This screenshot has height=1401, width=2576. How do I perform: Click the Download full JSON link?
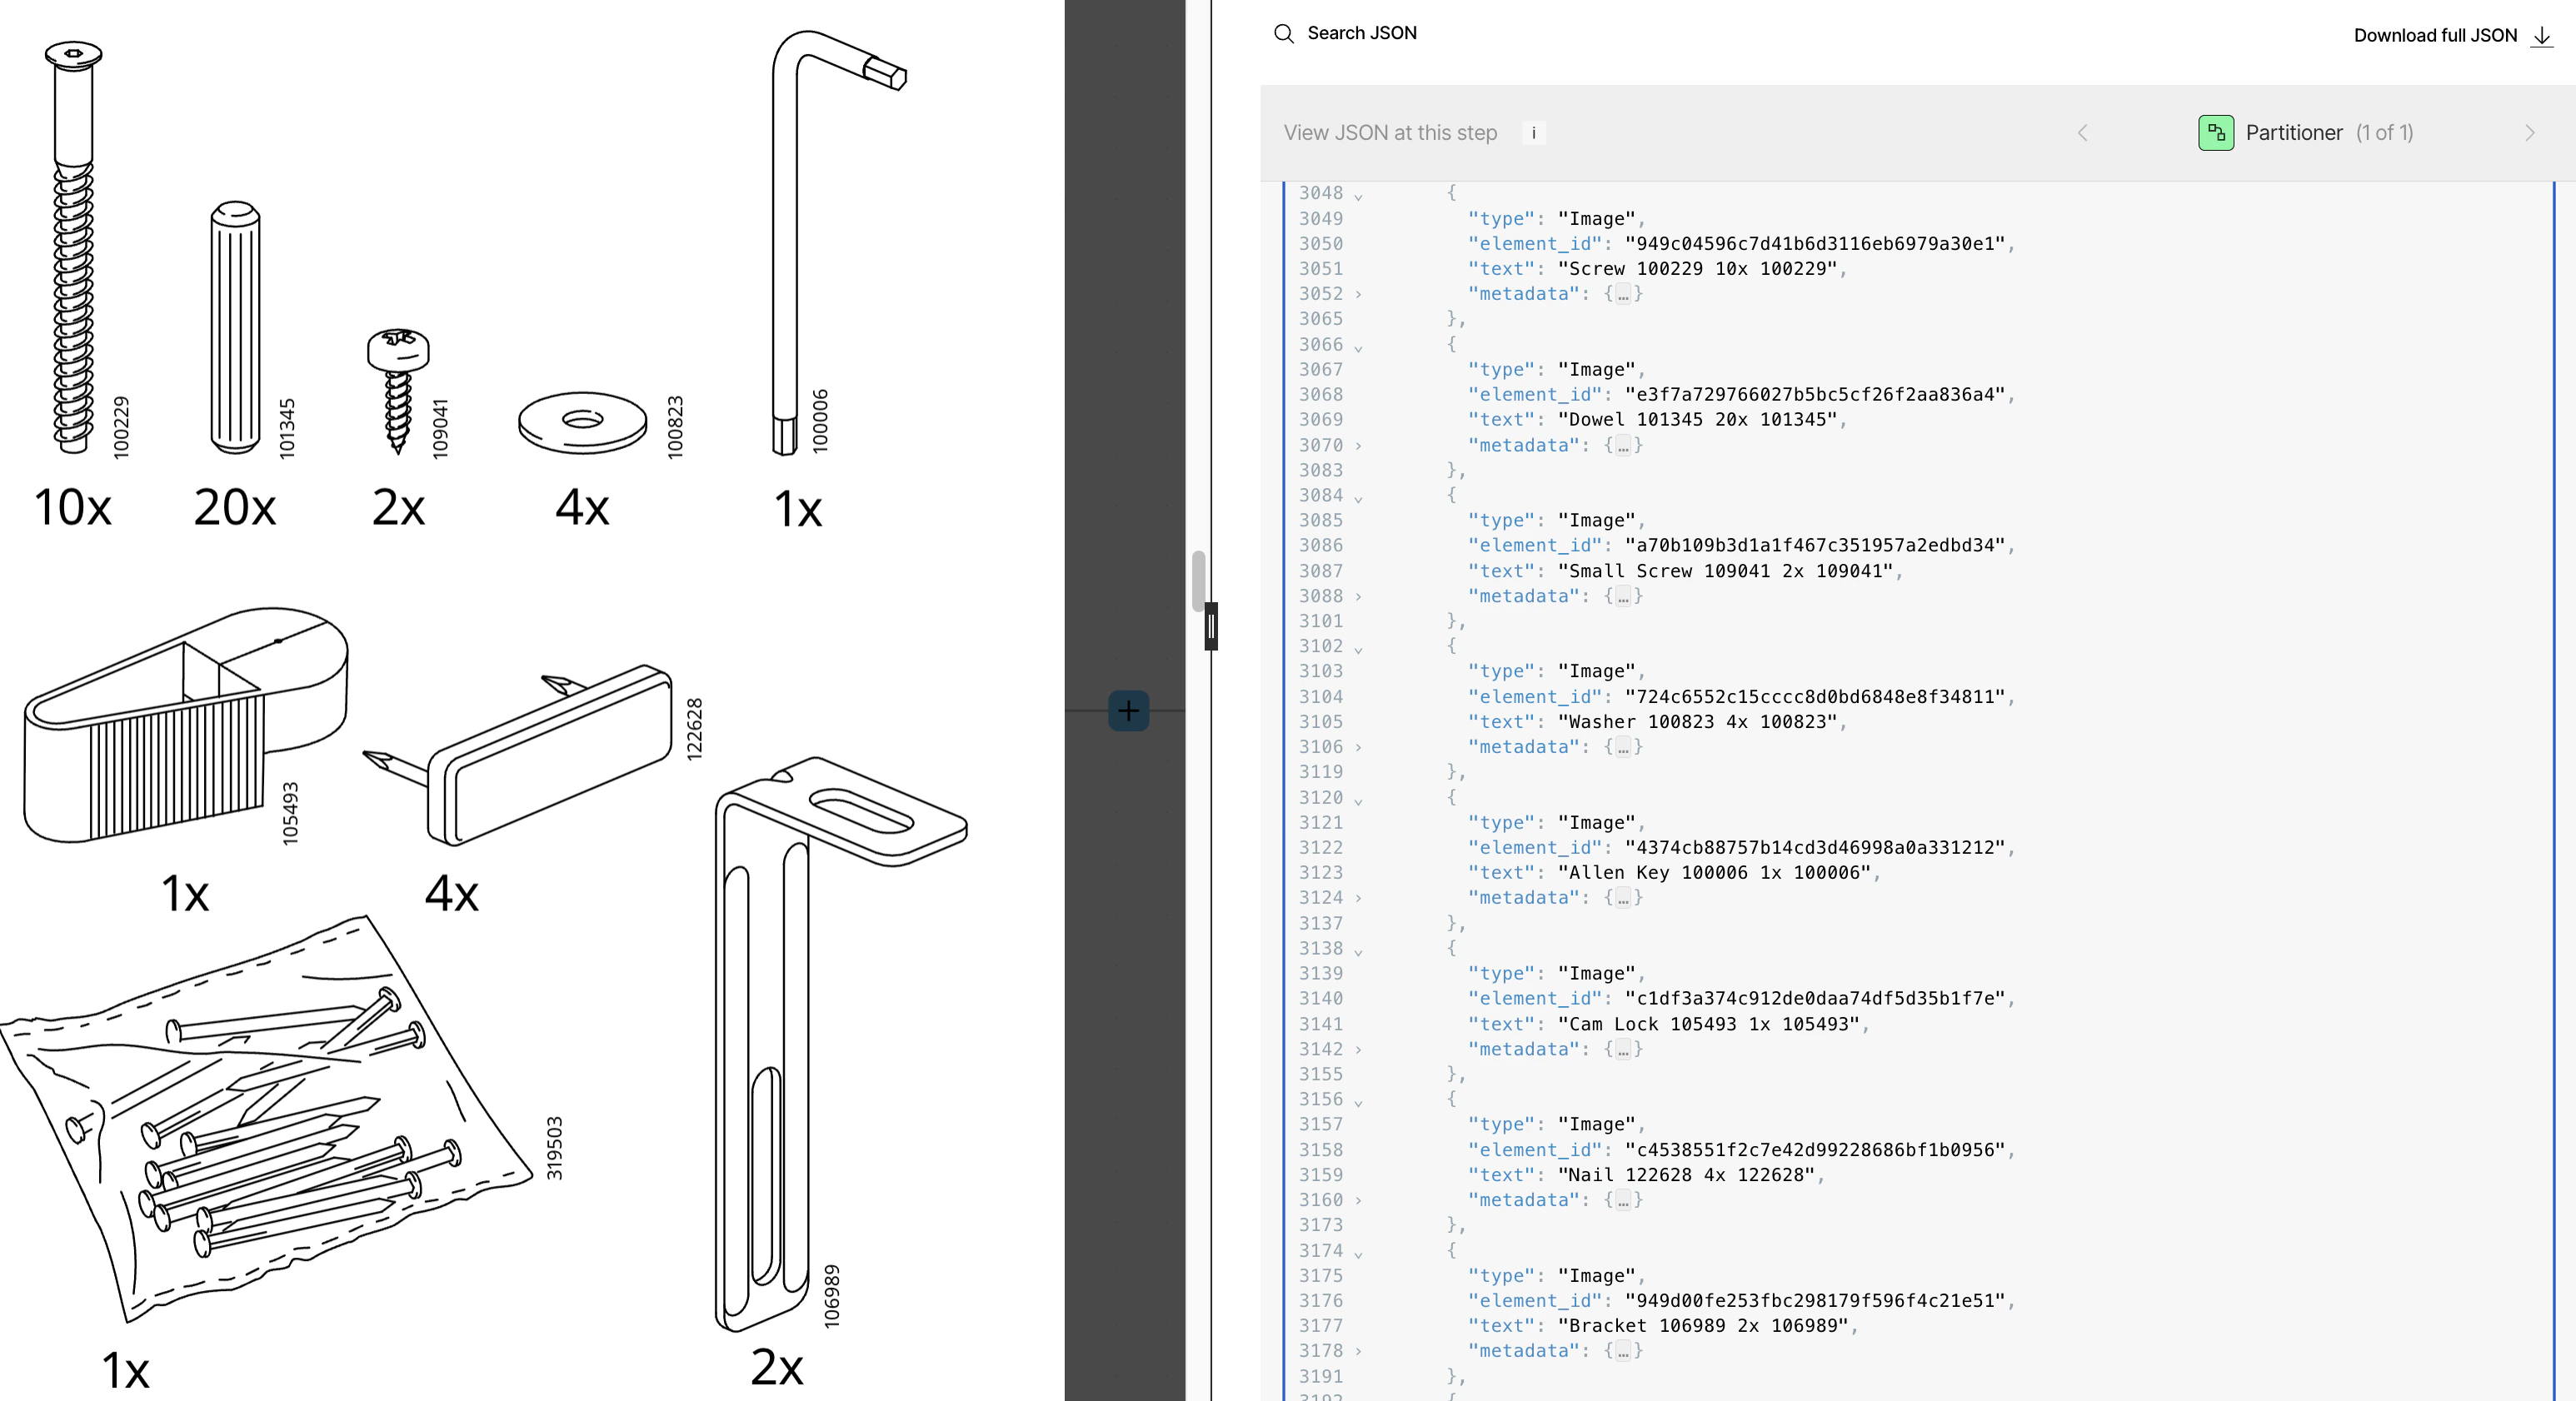pyautogui.click(x=2434, y=36)
